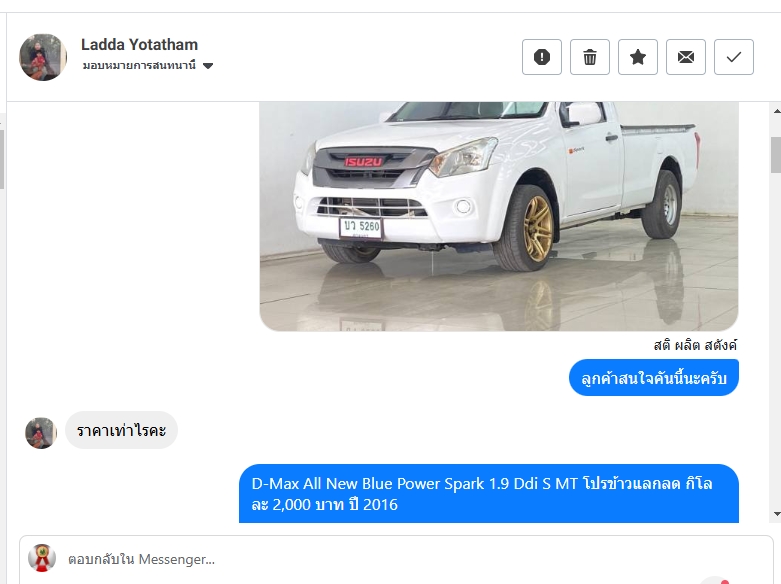Click the dropdown arrow beside assignment text
Screen dimensions: 781x584
(x=208, y=66)
